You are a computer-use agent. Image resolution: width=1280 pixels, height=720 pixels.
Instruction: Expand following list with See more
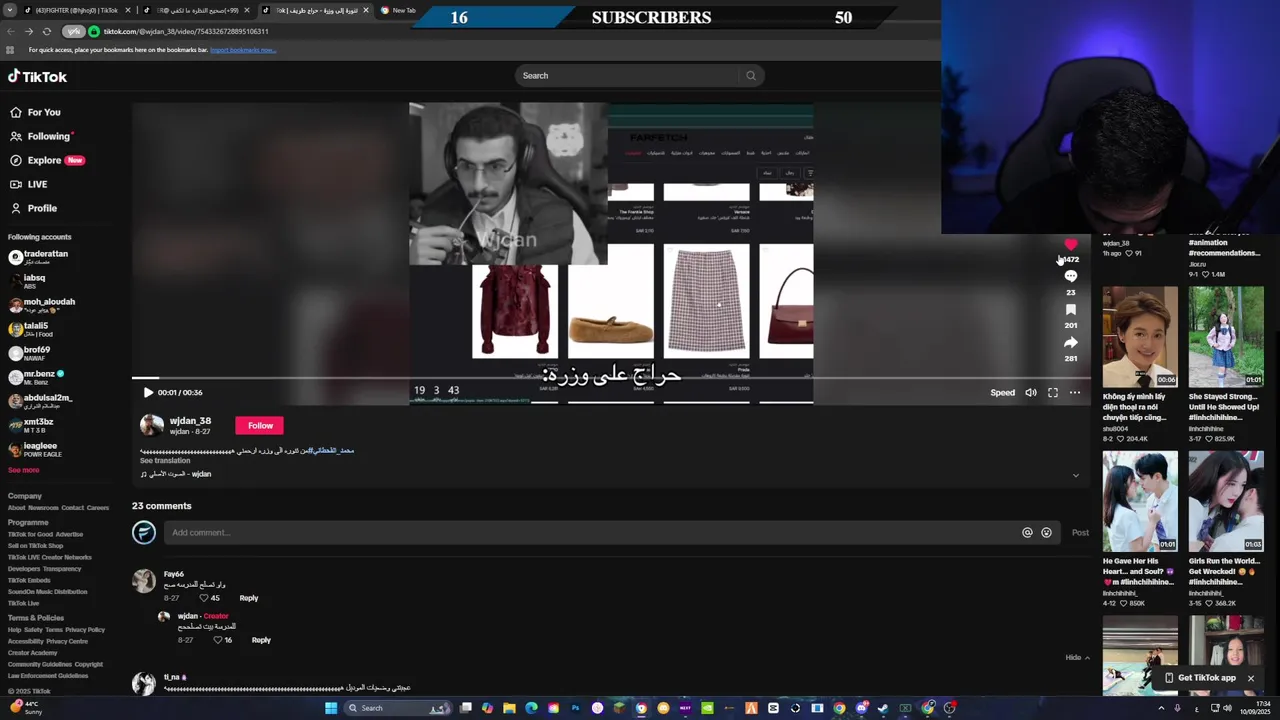24,470
